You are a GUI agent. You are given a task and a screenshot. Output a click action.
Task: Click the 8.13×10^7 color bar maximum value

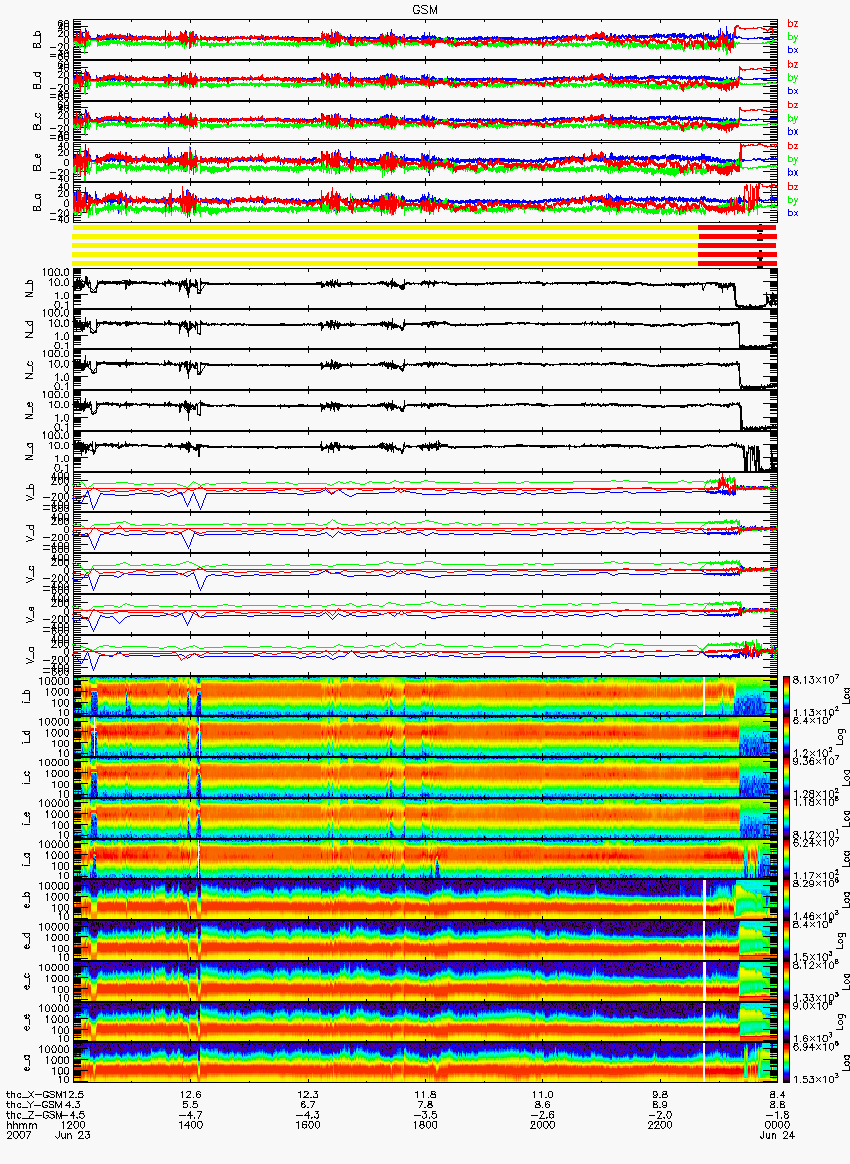(814, 681)
